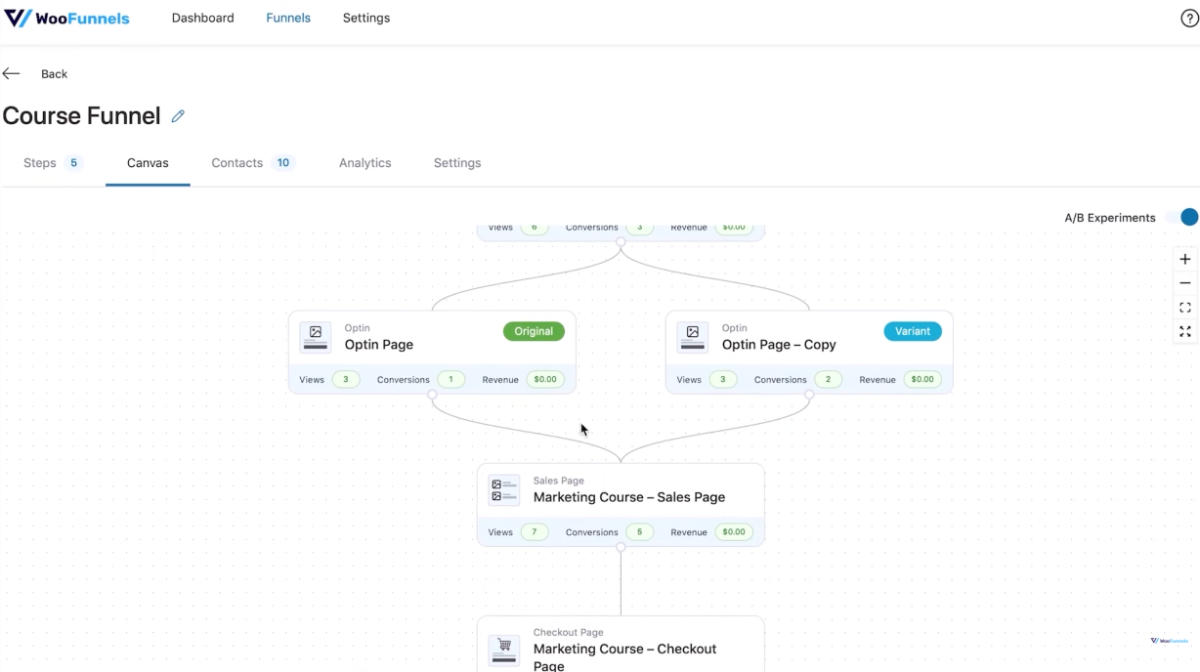Open Marketing Course – Checkout Page title
The height and width of the screenshot is (672, 1200).
pyautogui.click(x=625, y=657)
